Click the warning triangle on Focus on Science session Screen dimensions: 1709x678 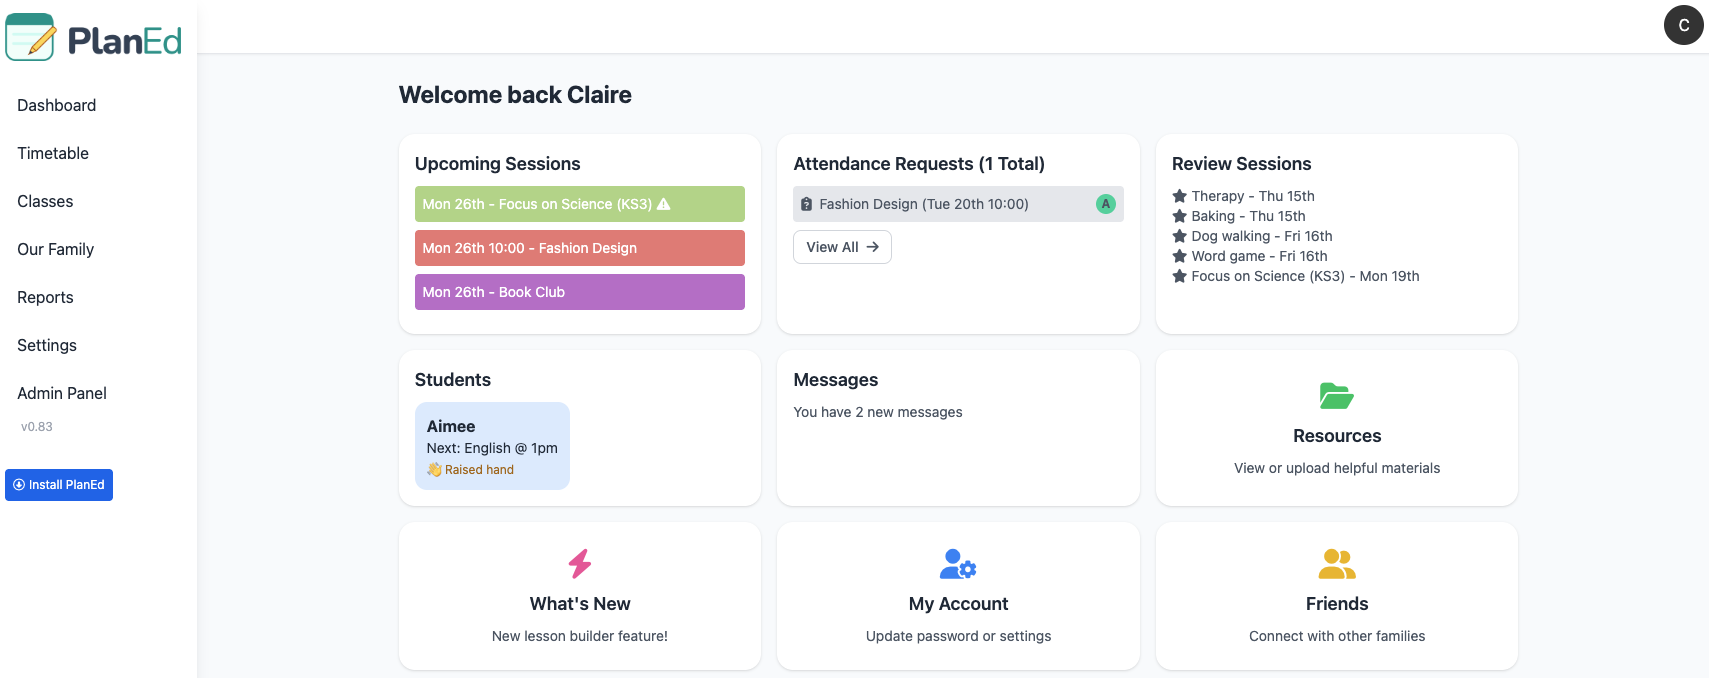coord(664,203)
